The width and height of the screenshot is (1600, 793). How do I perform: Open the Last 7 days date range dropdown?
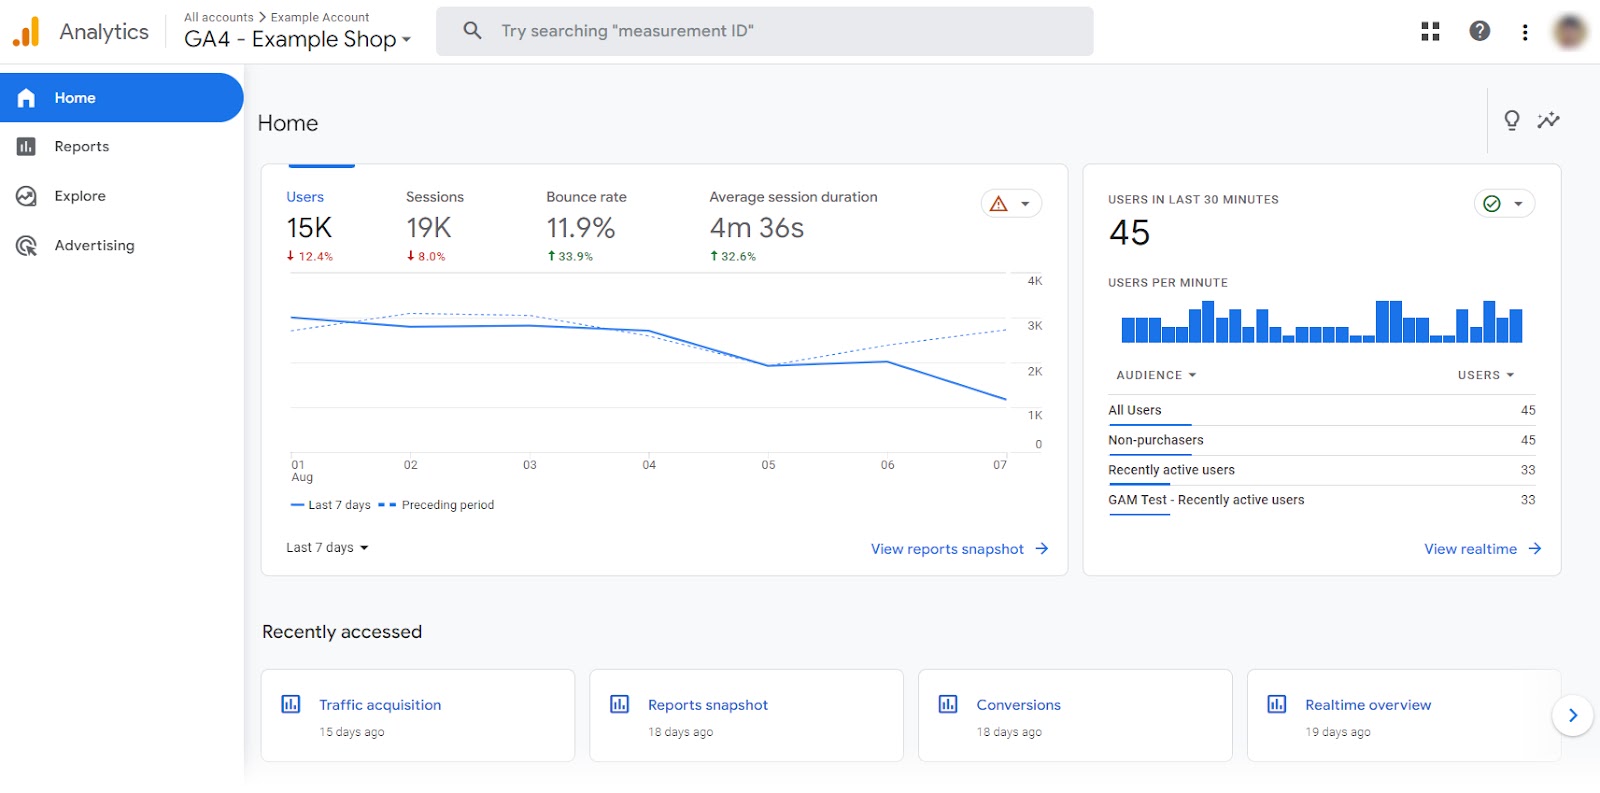click(327, 548)
